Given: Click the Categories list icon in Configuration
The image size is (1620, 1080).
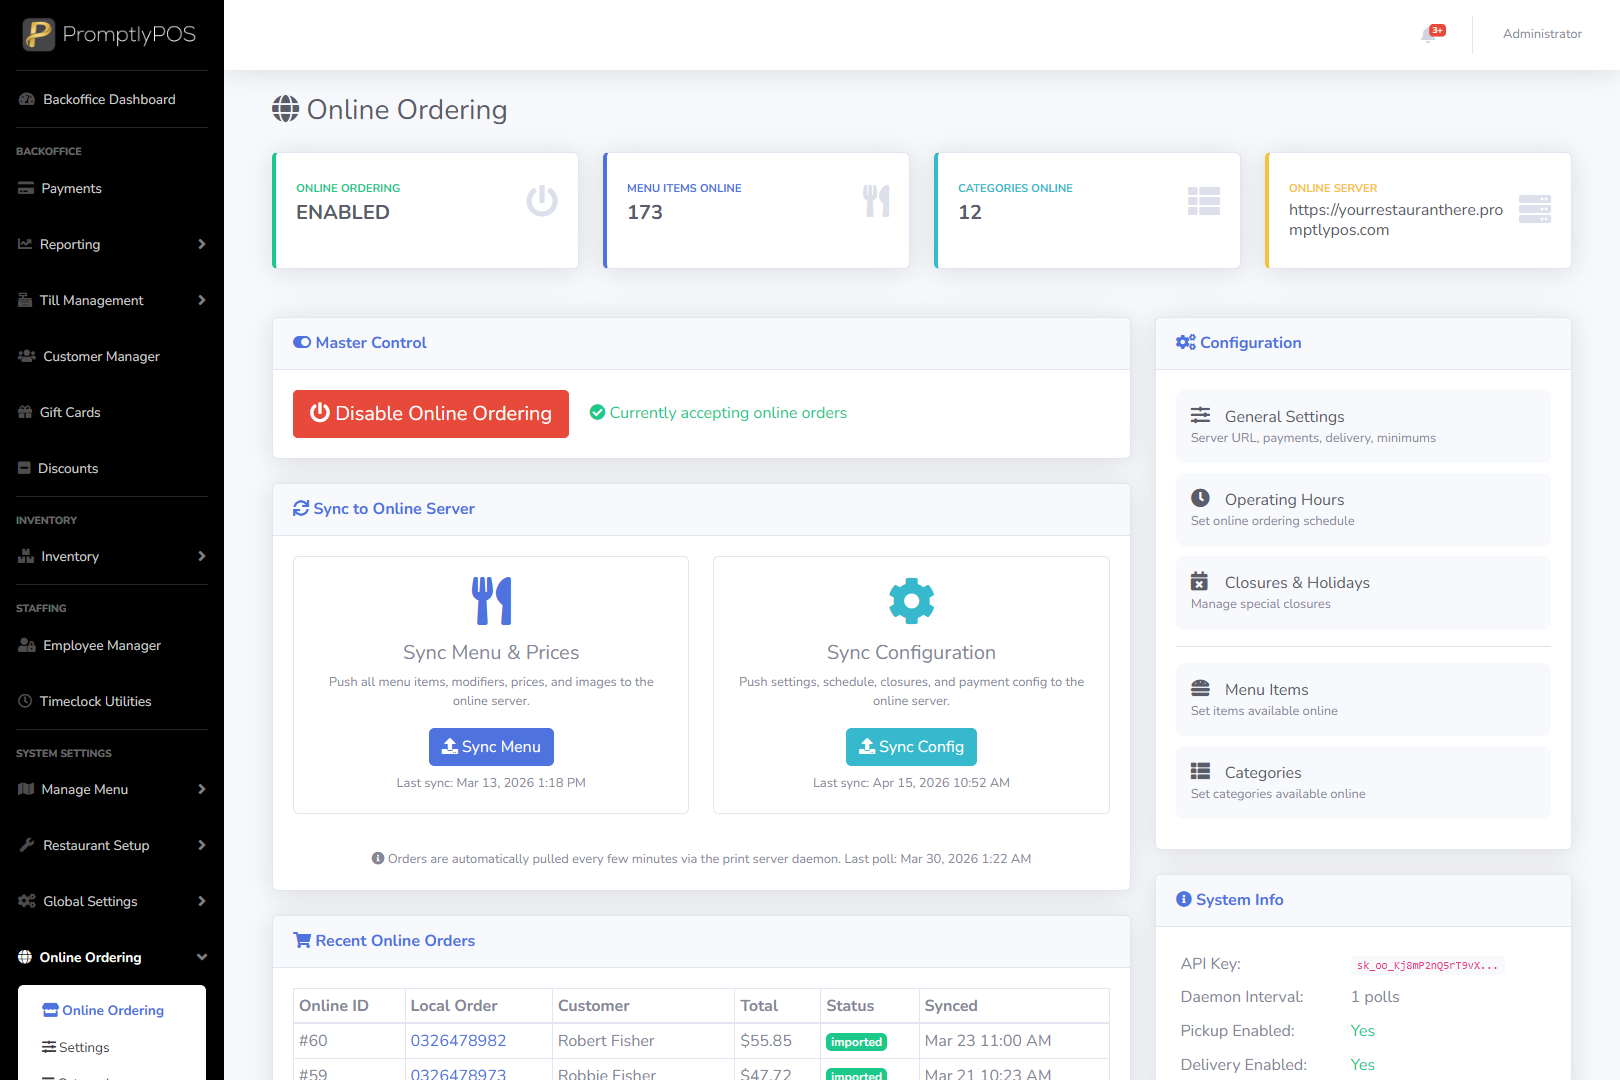Looking at the screenshot, I should pyautogui.click(x=1200, y=771).
